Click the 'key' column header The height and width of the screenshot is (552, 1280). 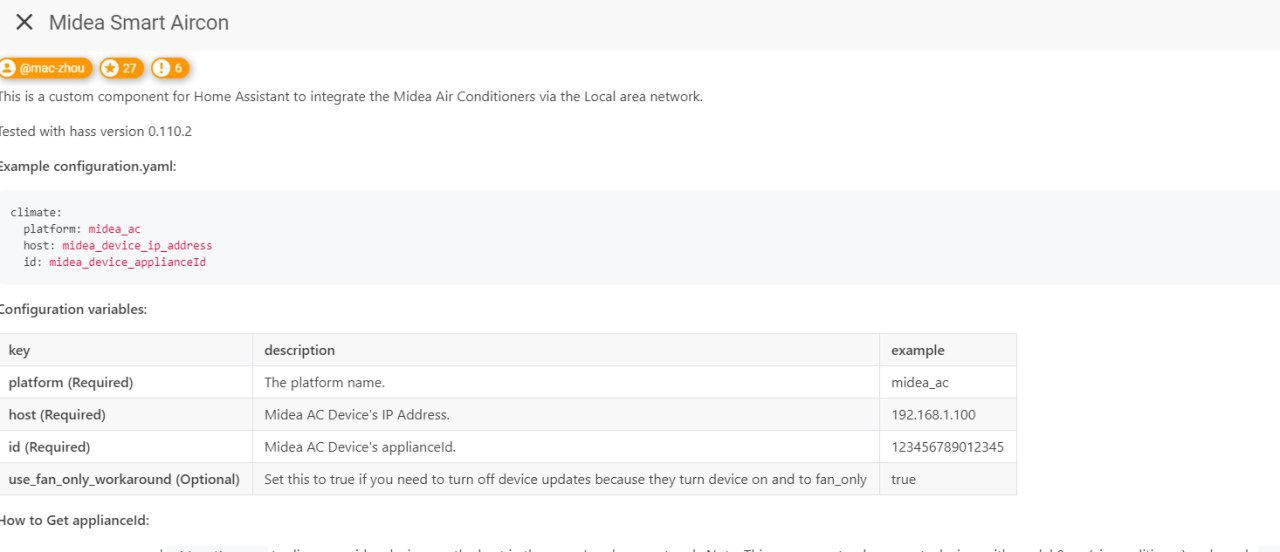126,350
